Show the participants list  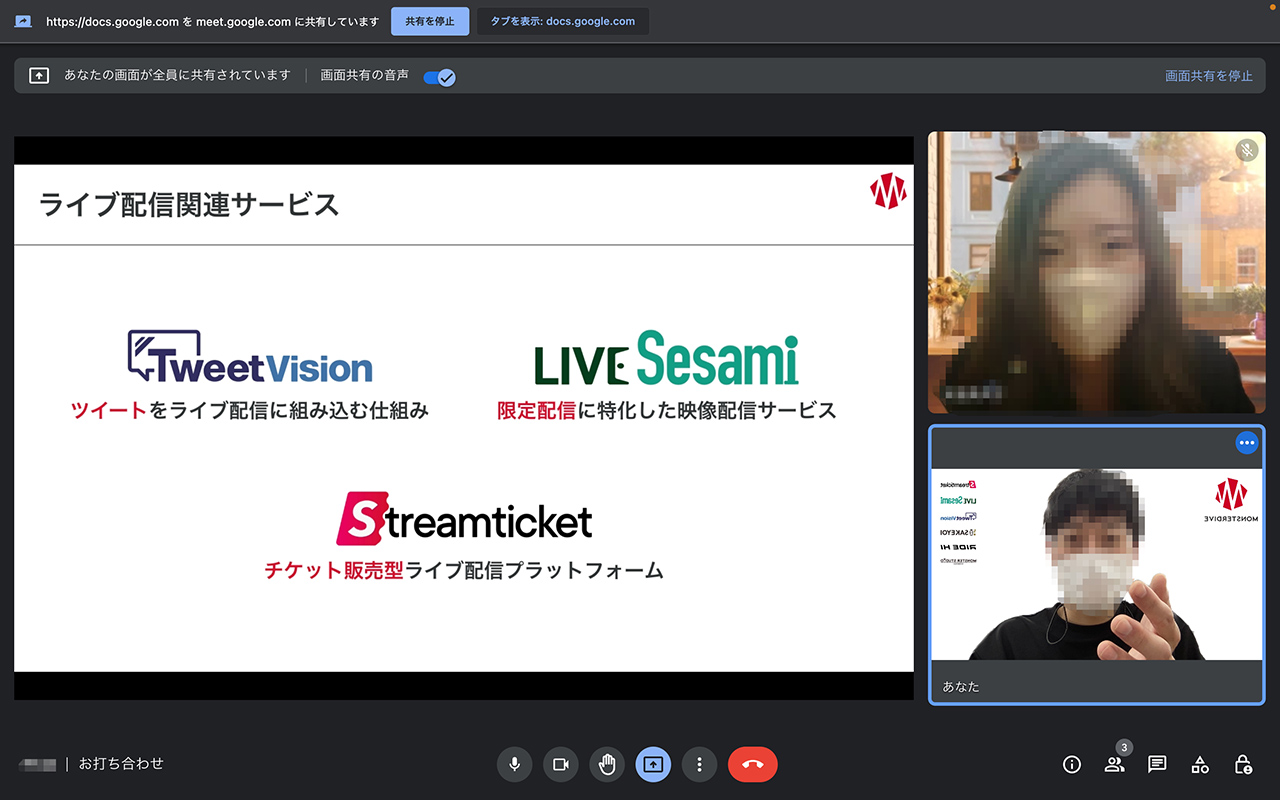tap(1114, 764)
